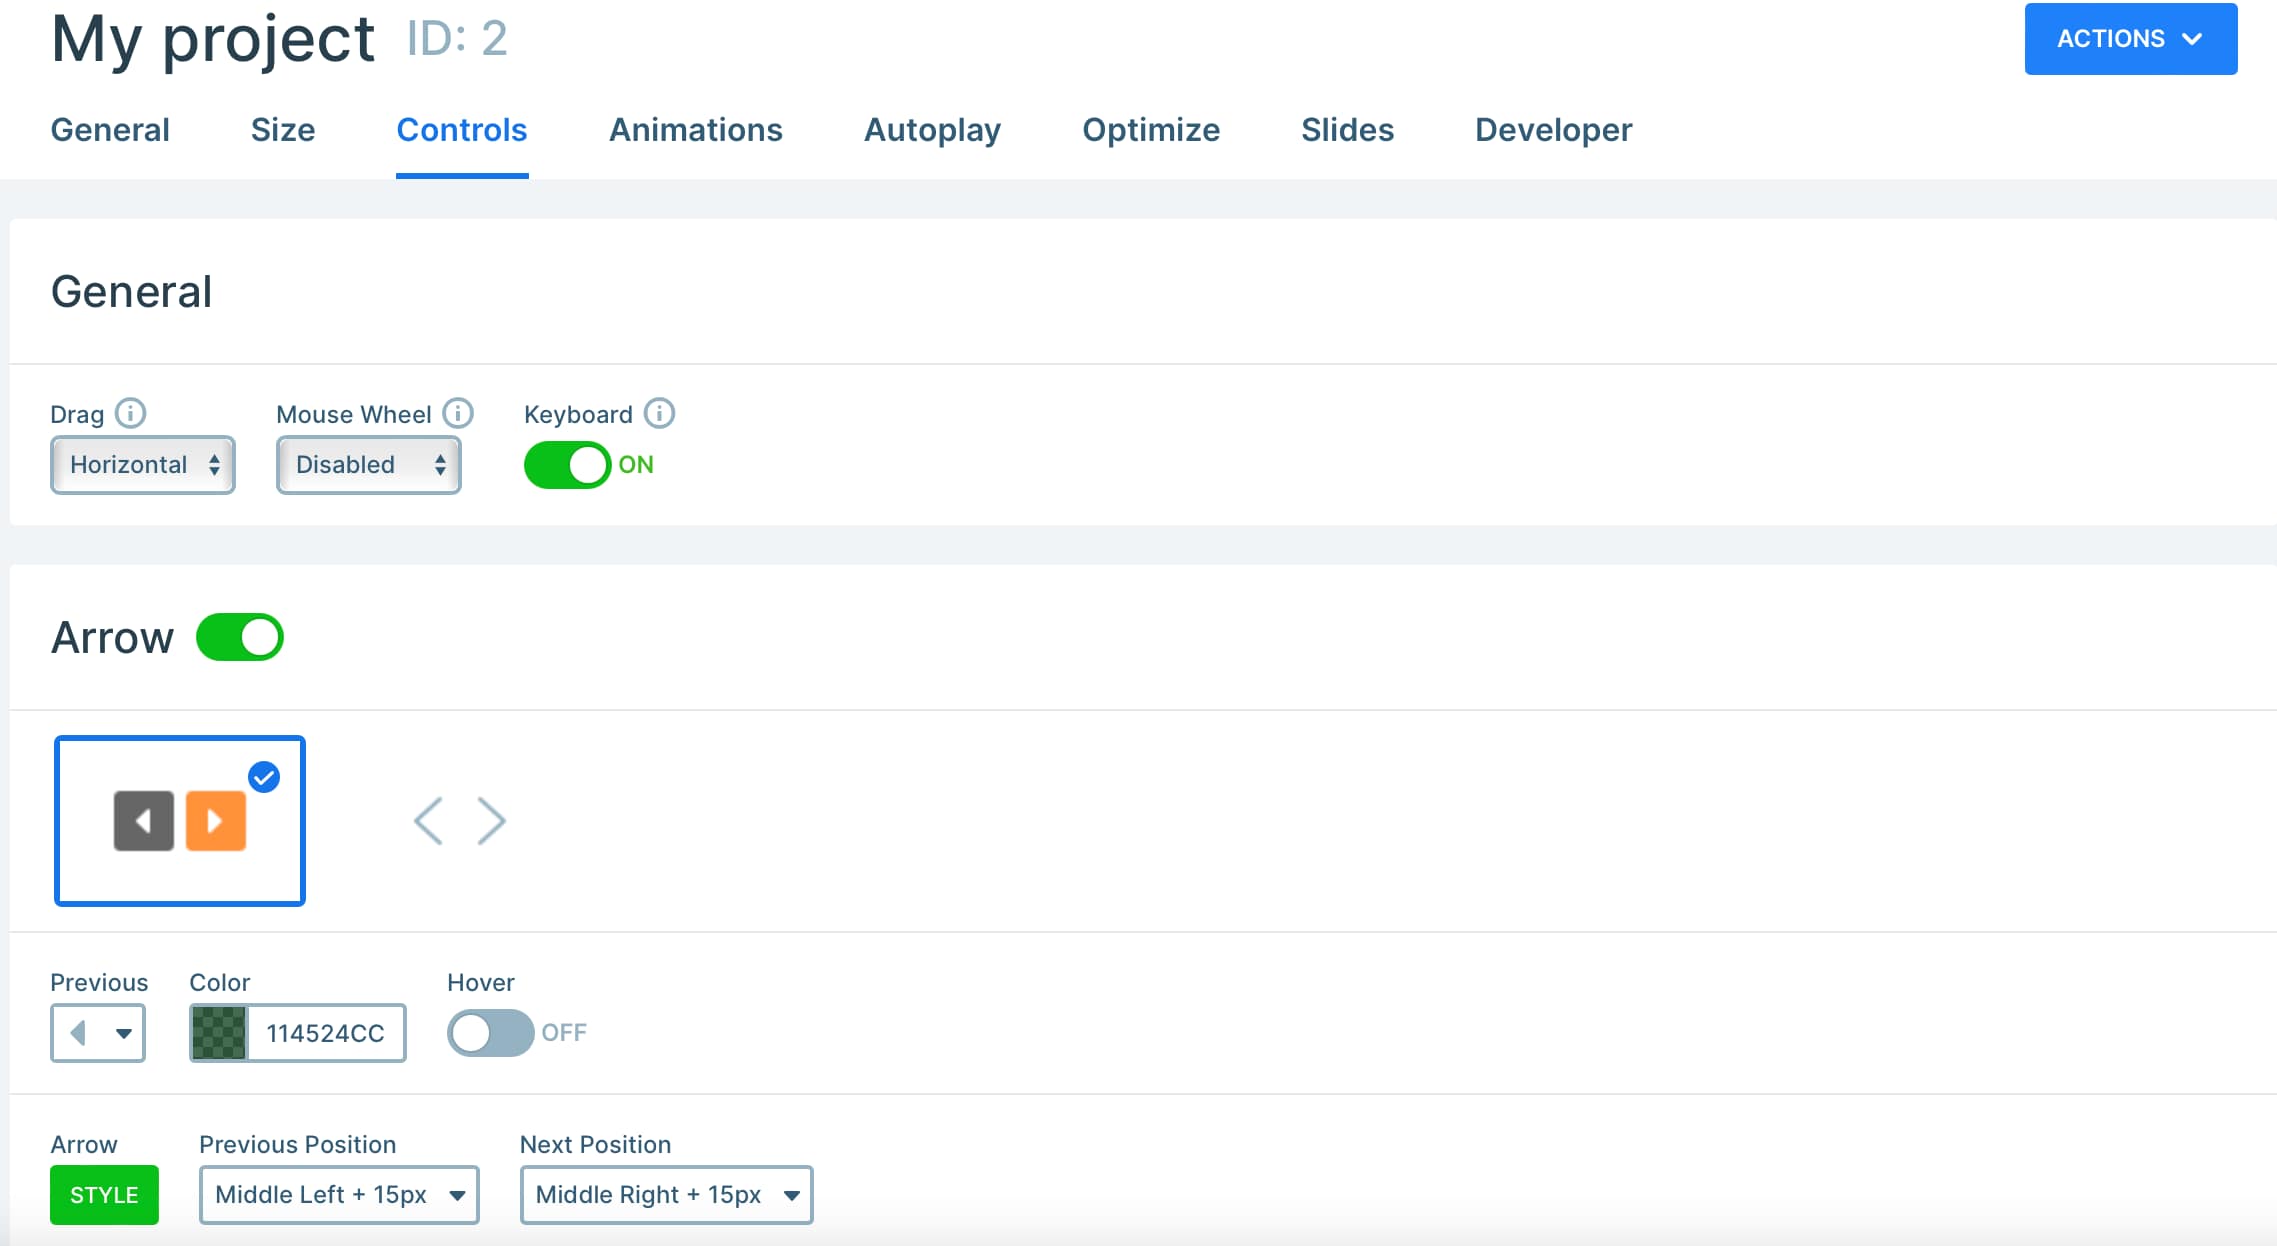Image resolution: width=2277 pixels, height=1246 pixels.
Task: Open the arrow color picker swatch
Action: pos(219,1032)
